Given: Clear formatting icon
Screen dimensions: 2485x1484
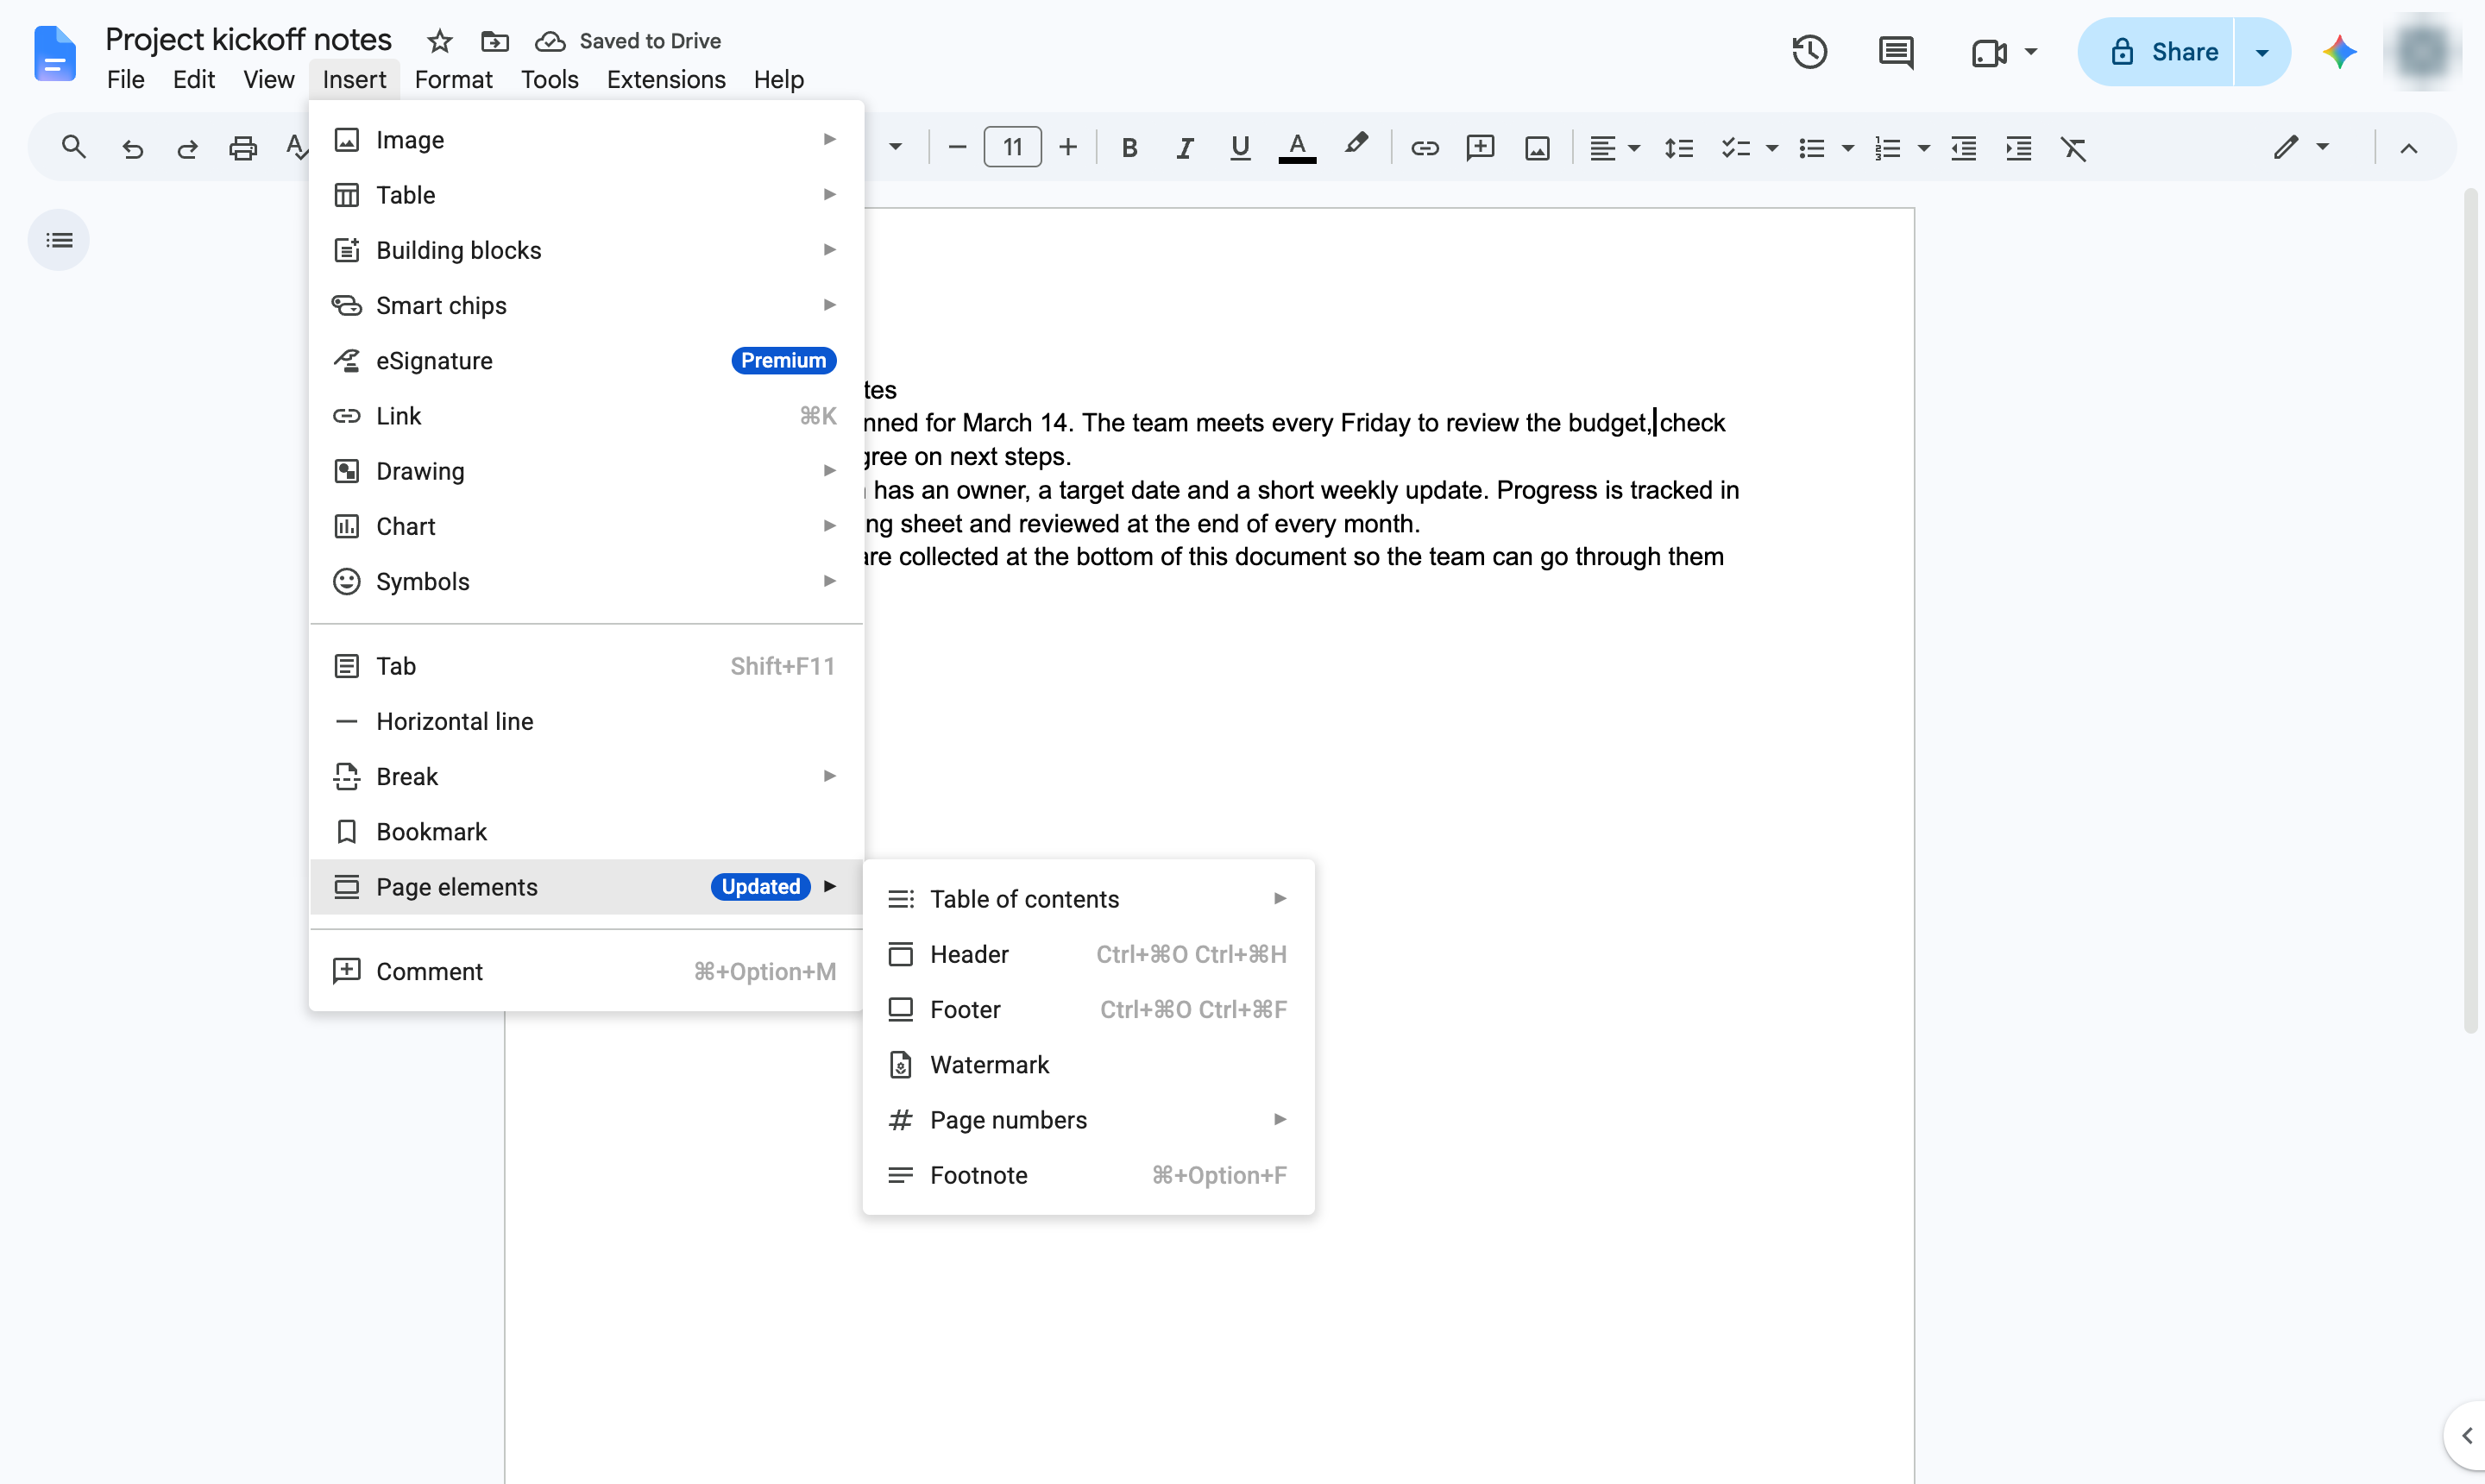Looking at the screenshot, I should pos(2073,149).
